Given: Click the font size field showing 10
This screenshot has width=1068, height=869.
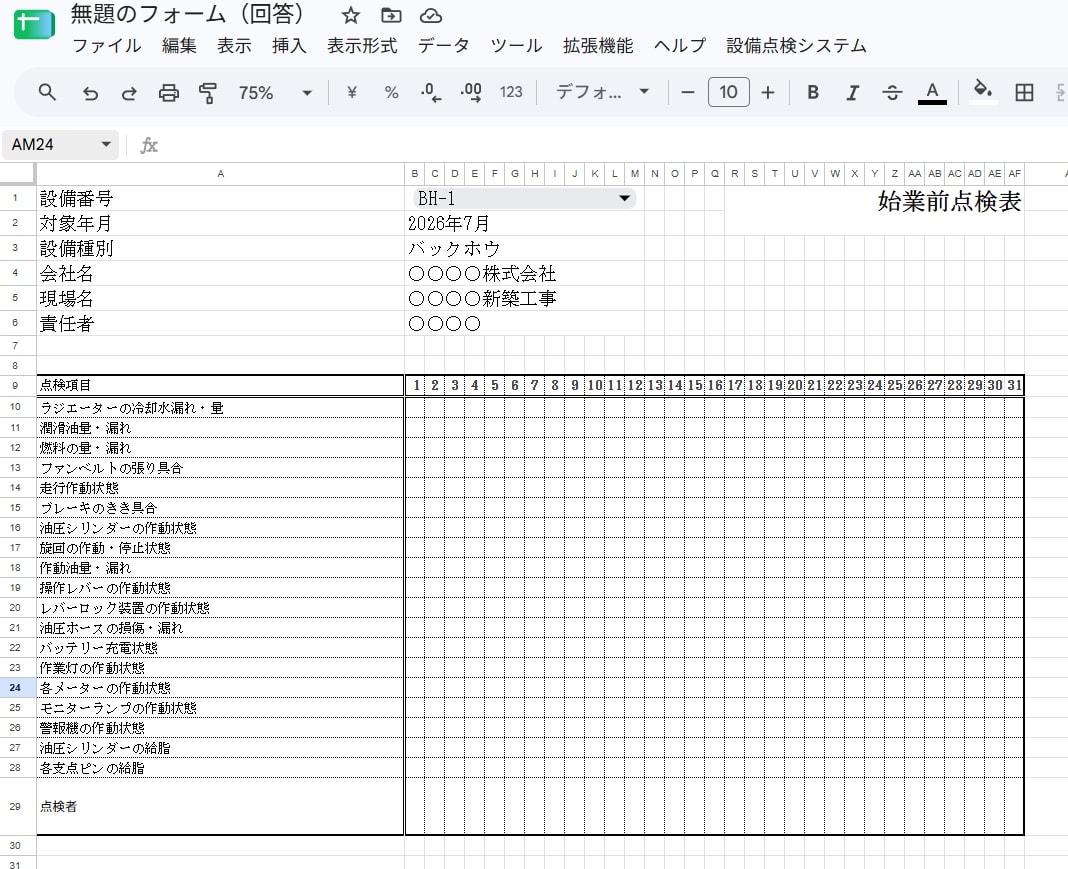Looking at the screenshot, I should [x=728, y=92].
